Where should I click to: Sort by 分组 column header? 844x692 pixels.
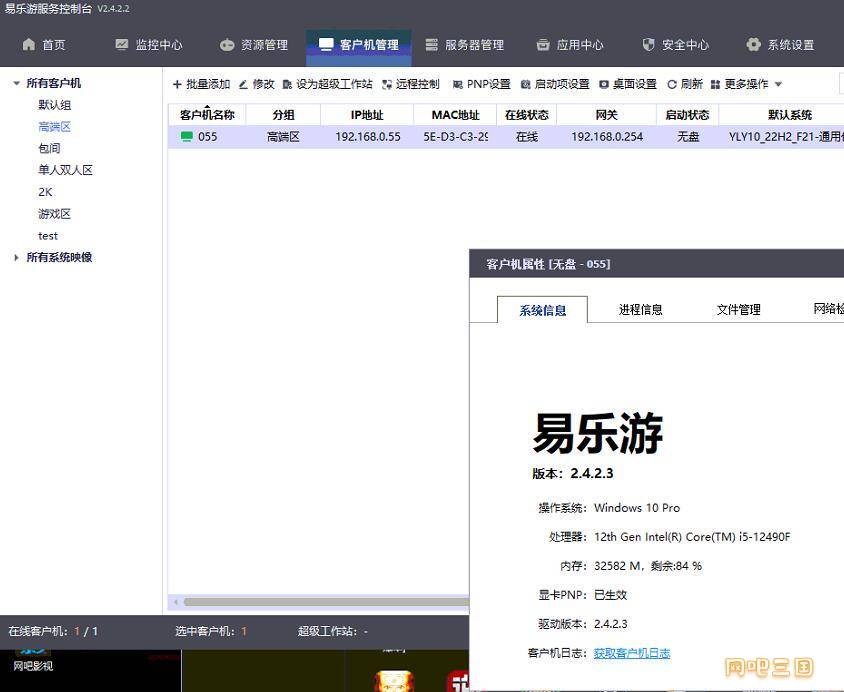tap(283, 115)
